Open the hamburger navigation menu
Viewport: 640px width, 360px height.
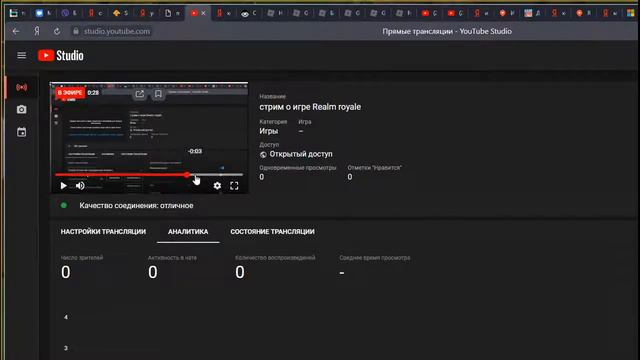point(22,56)
